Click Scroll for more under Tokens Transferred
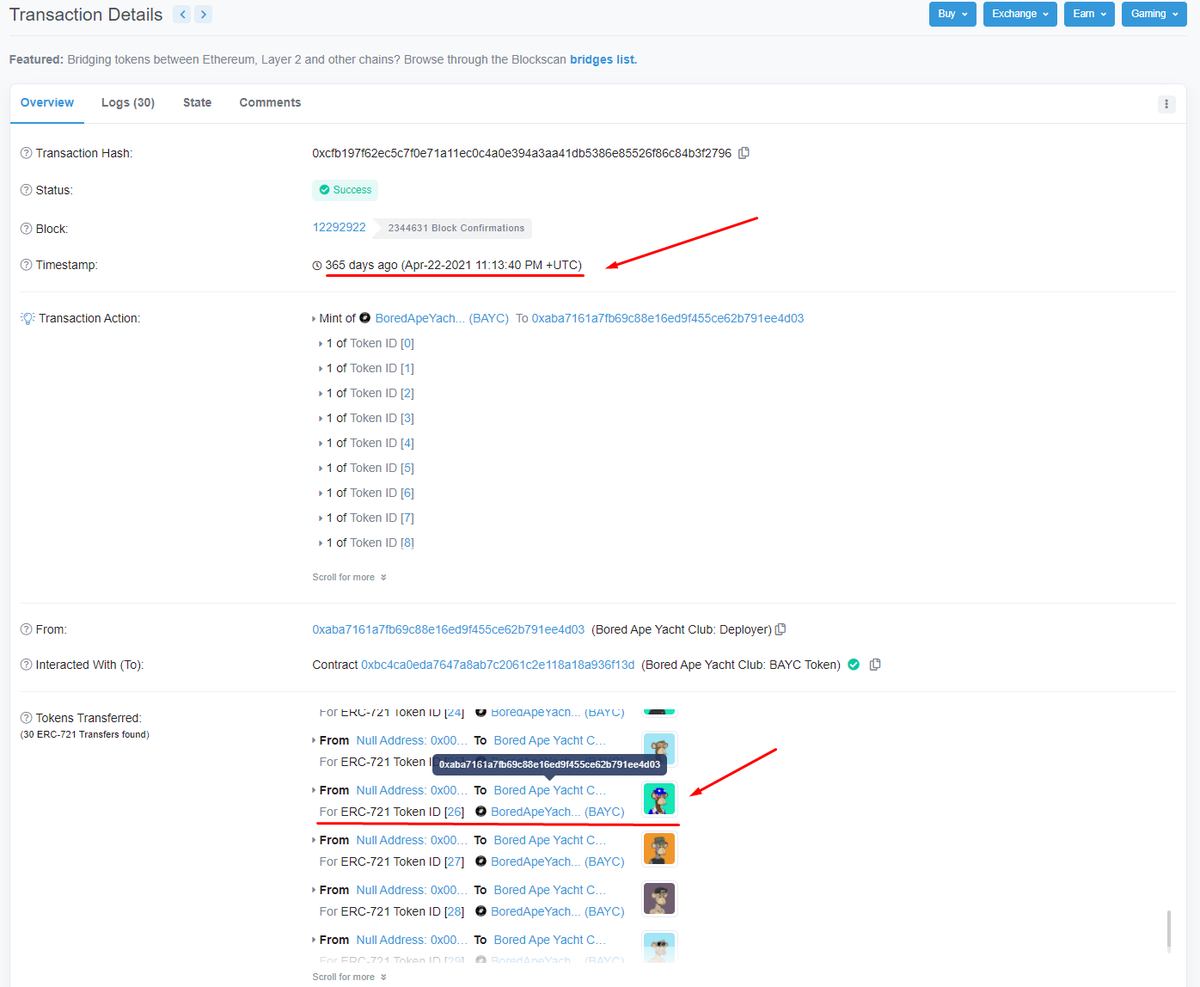The width and height of the screenshot is (1200, 987). pos(349,977)
